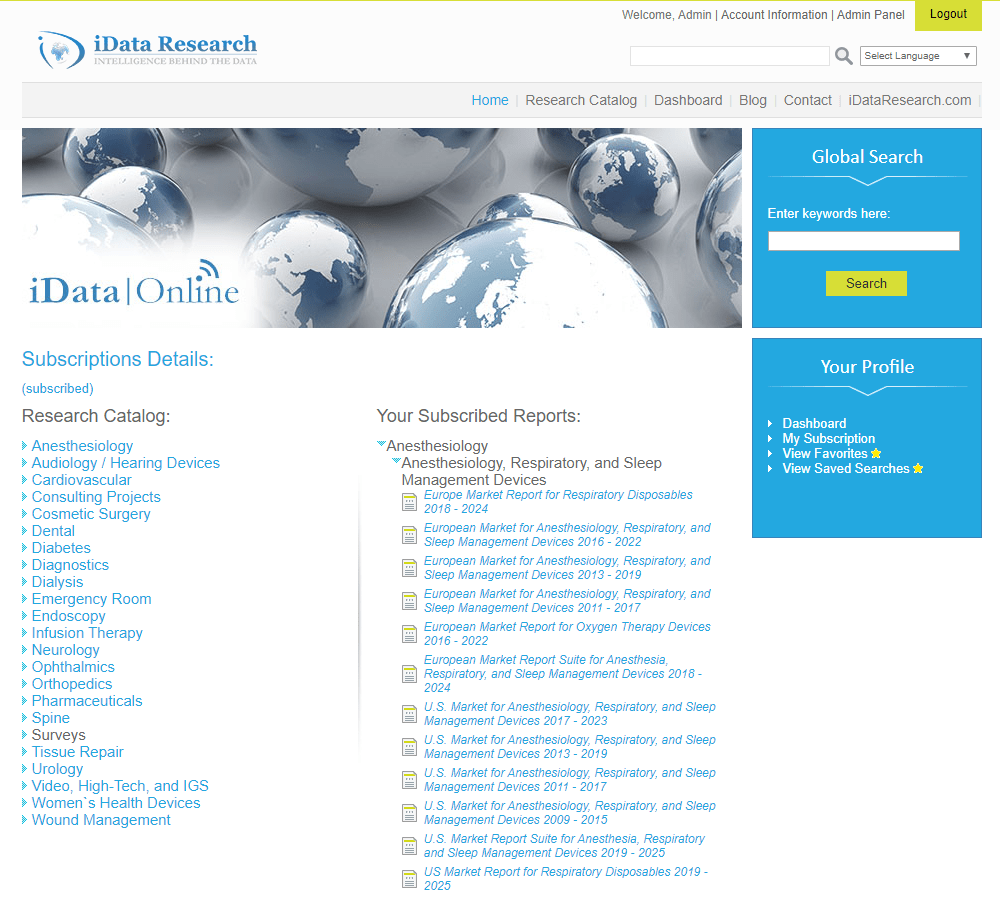Open the Diagnostics category

pyautogui.click(x=70, y=564)
